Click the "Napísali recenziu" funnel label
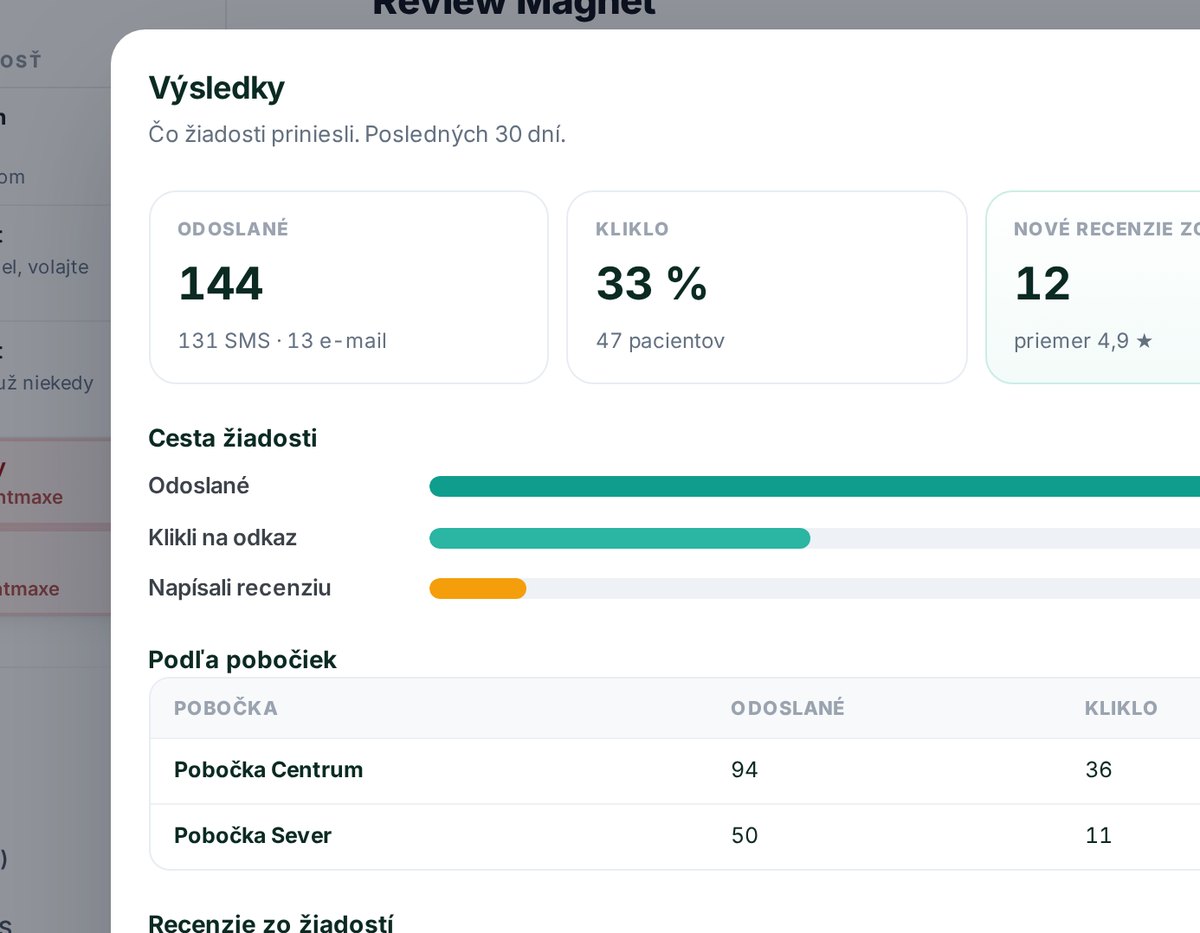This screenshot has height=933, width=1200. point(239,588)
